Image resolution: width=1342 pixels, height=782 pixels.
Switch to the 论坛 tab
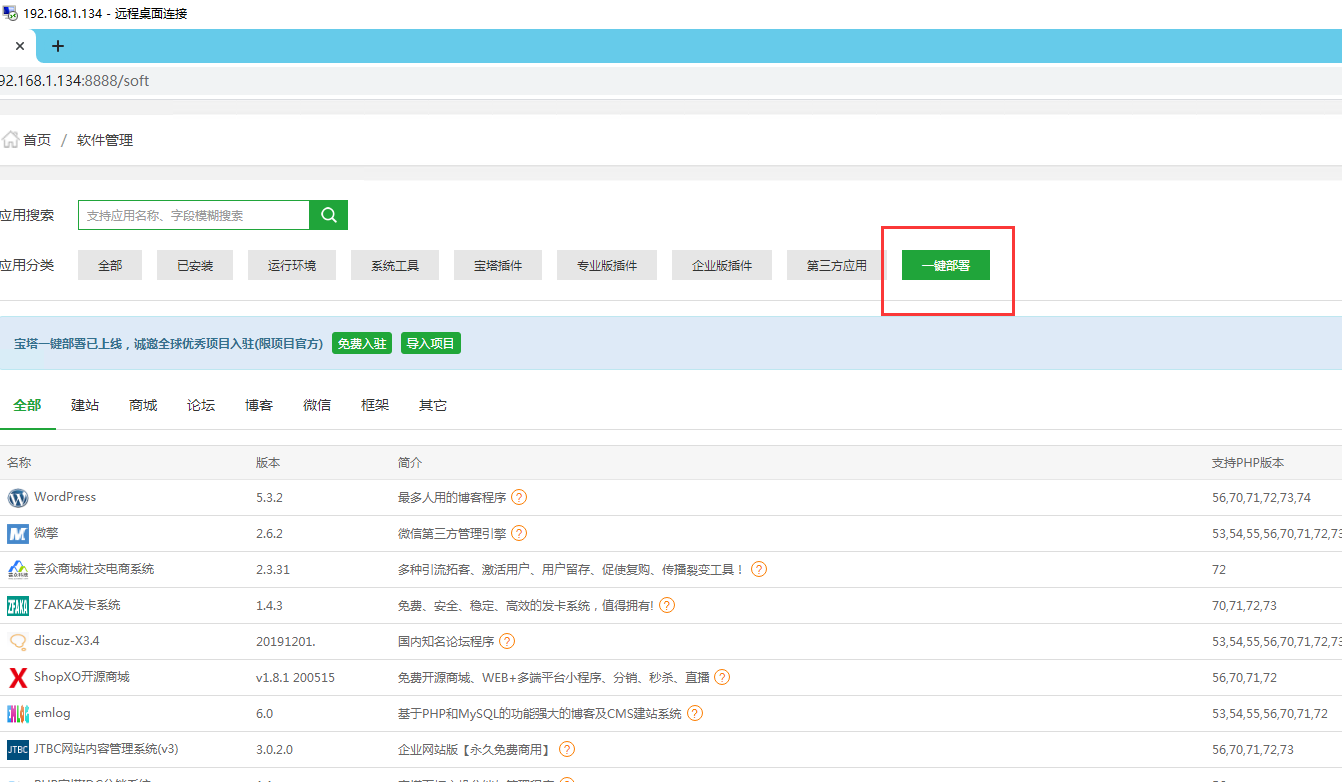pyautogui.click(x=201, y=405)
